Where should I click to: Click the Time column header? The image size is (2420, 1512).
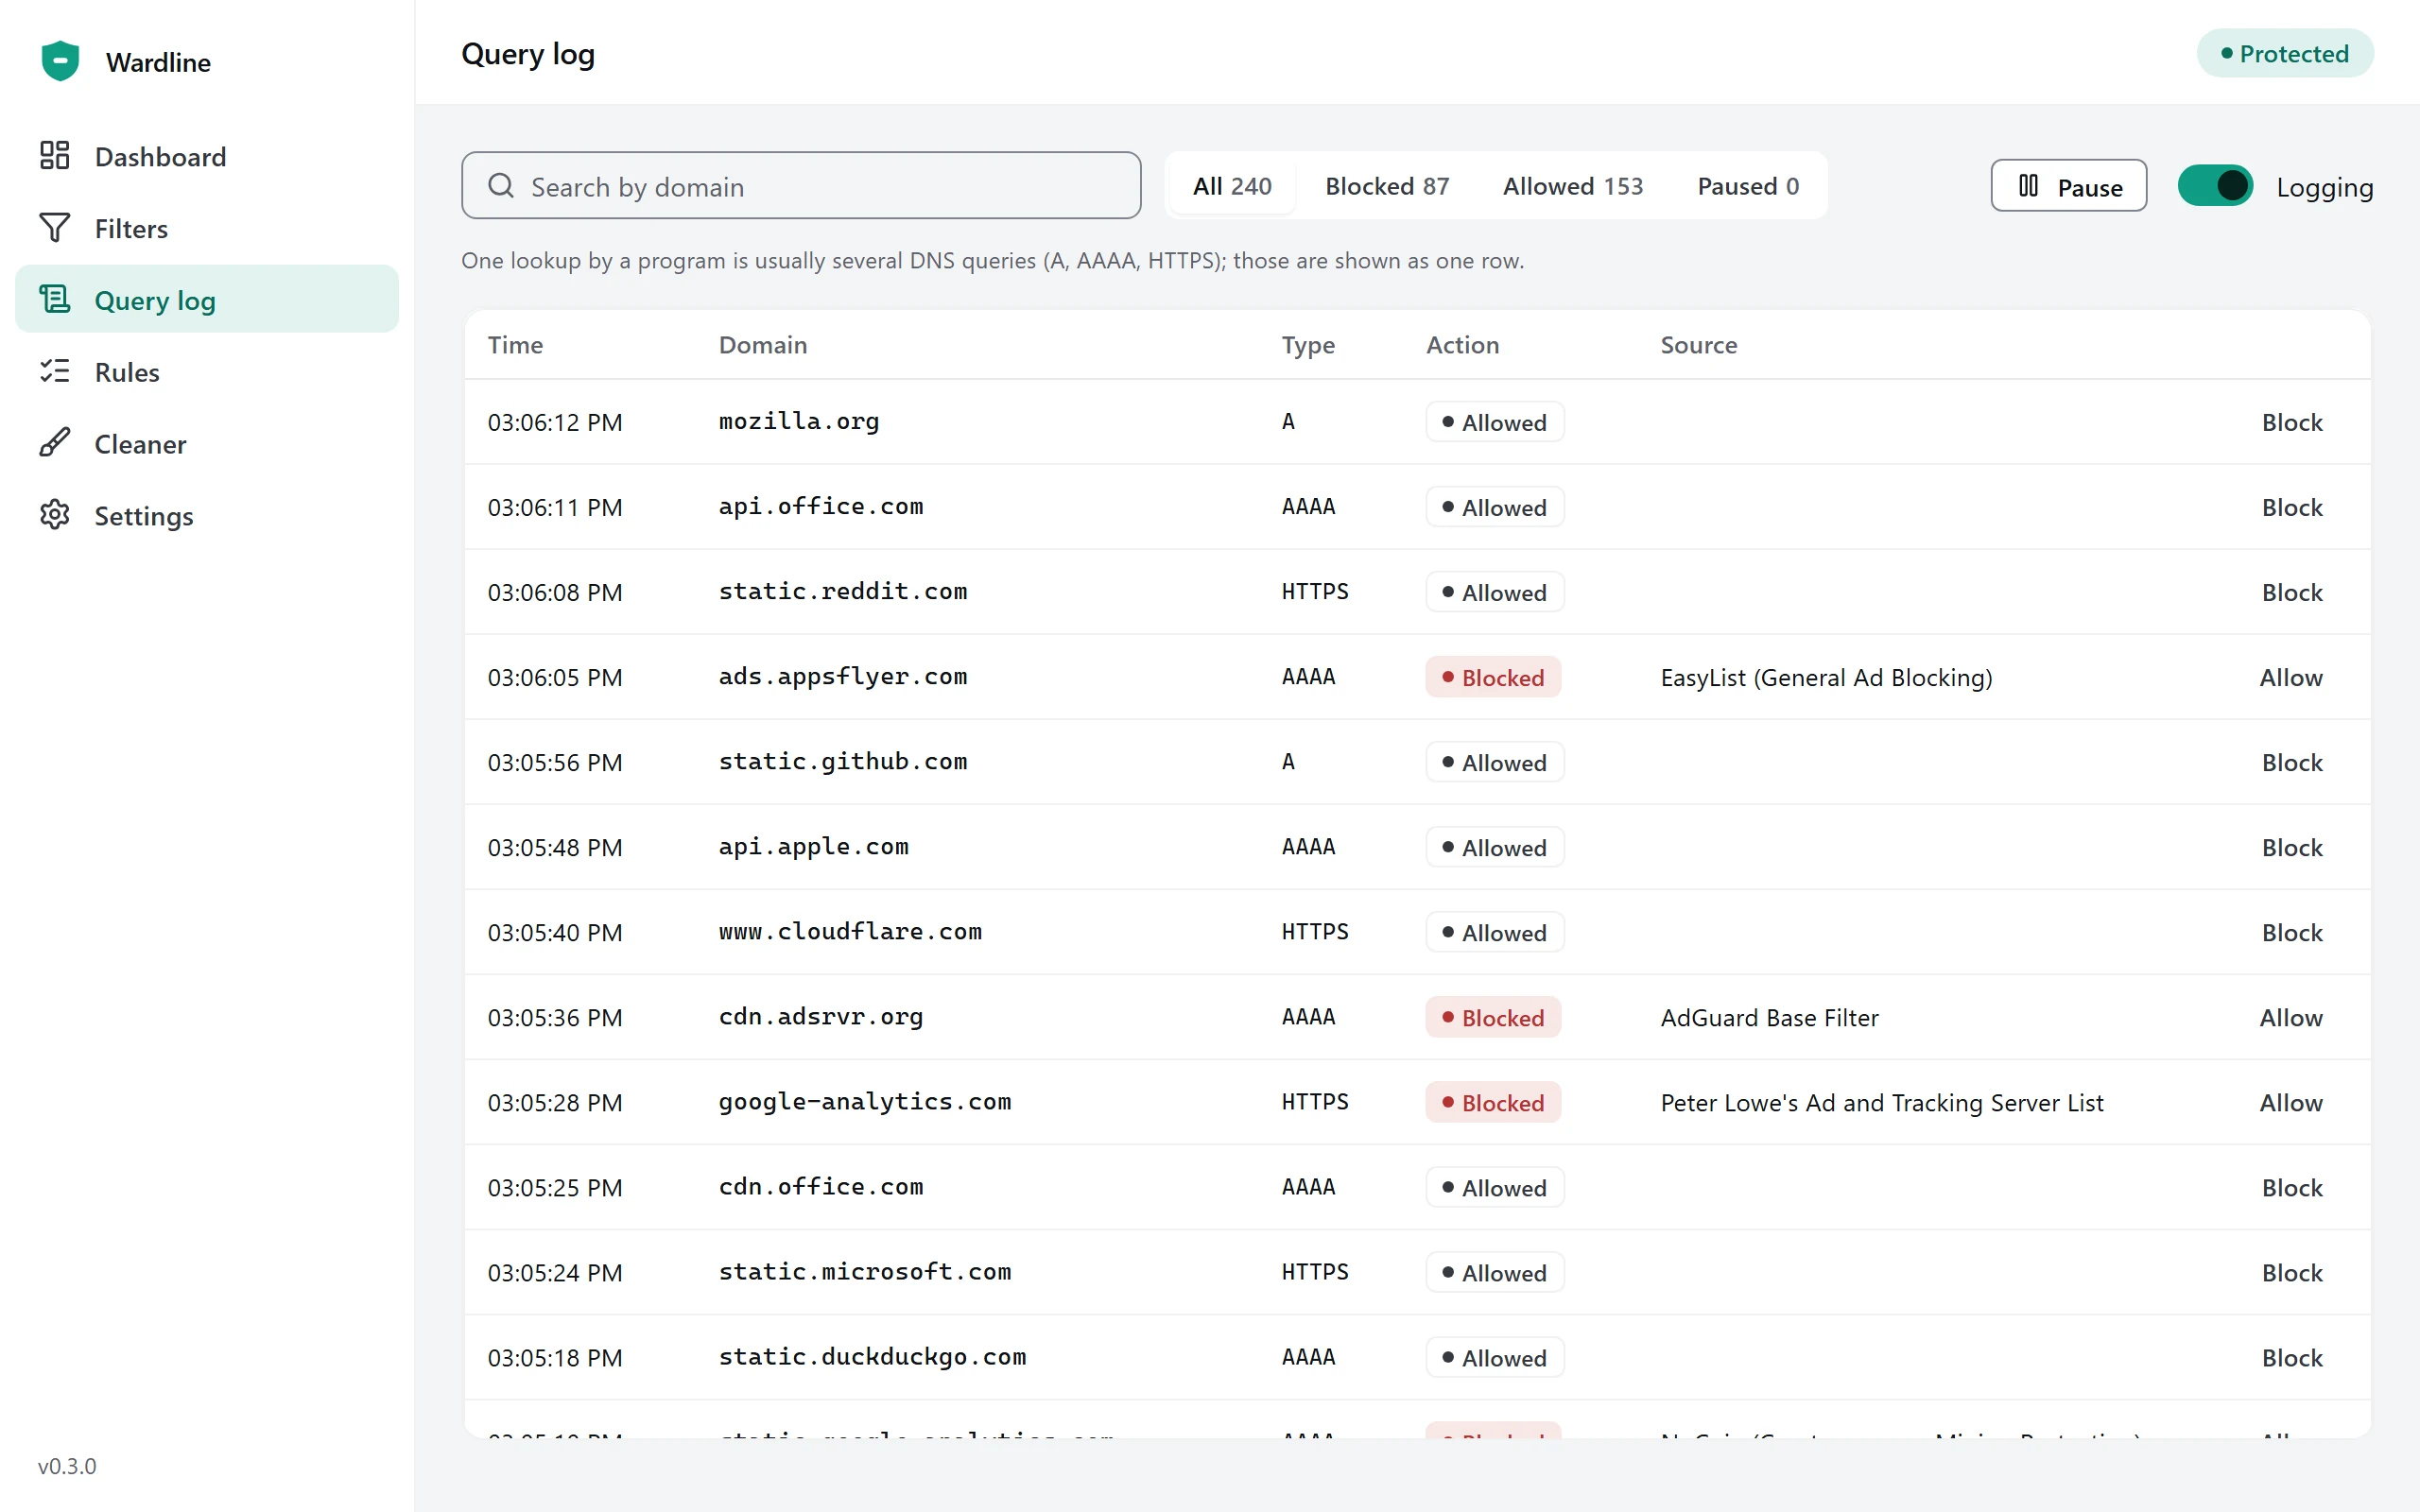(515, 345)
